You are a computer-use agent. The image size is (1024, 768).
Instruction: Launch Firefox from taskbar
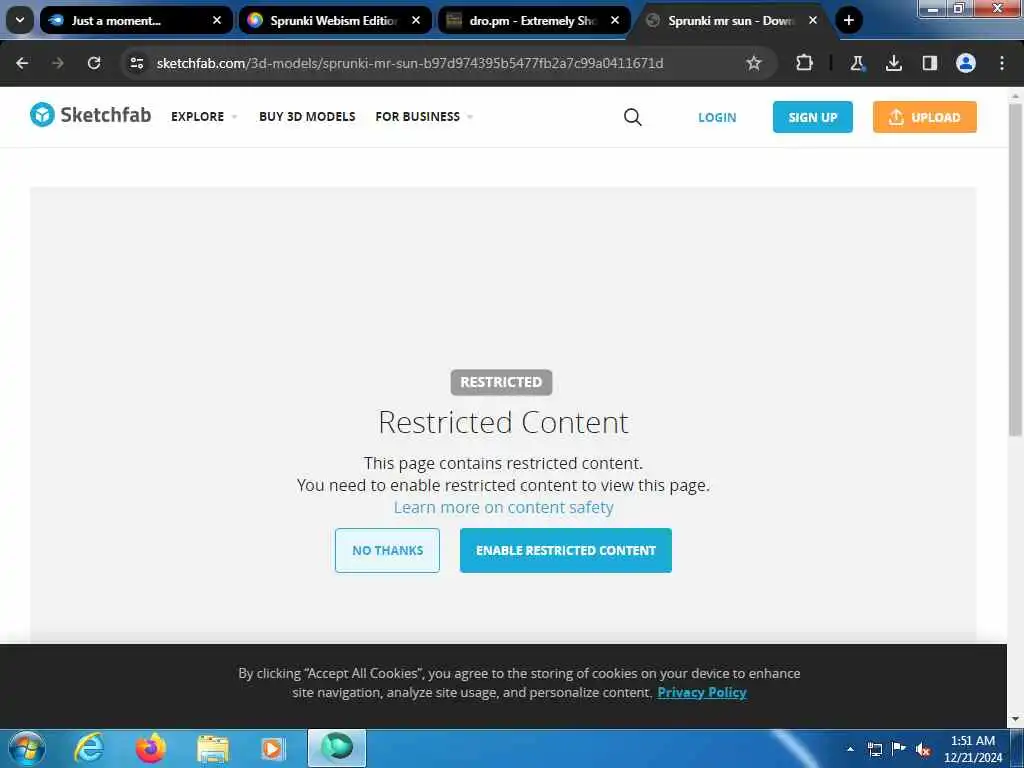pyautogui.click(x=150, y=748)
